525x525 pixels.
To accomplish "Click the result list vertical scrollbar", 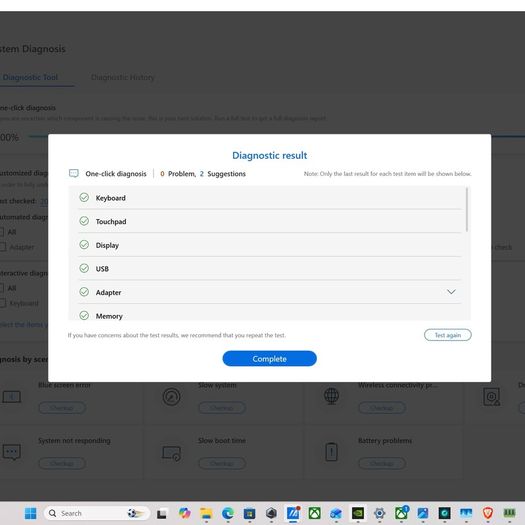I will (467, 210).
